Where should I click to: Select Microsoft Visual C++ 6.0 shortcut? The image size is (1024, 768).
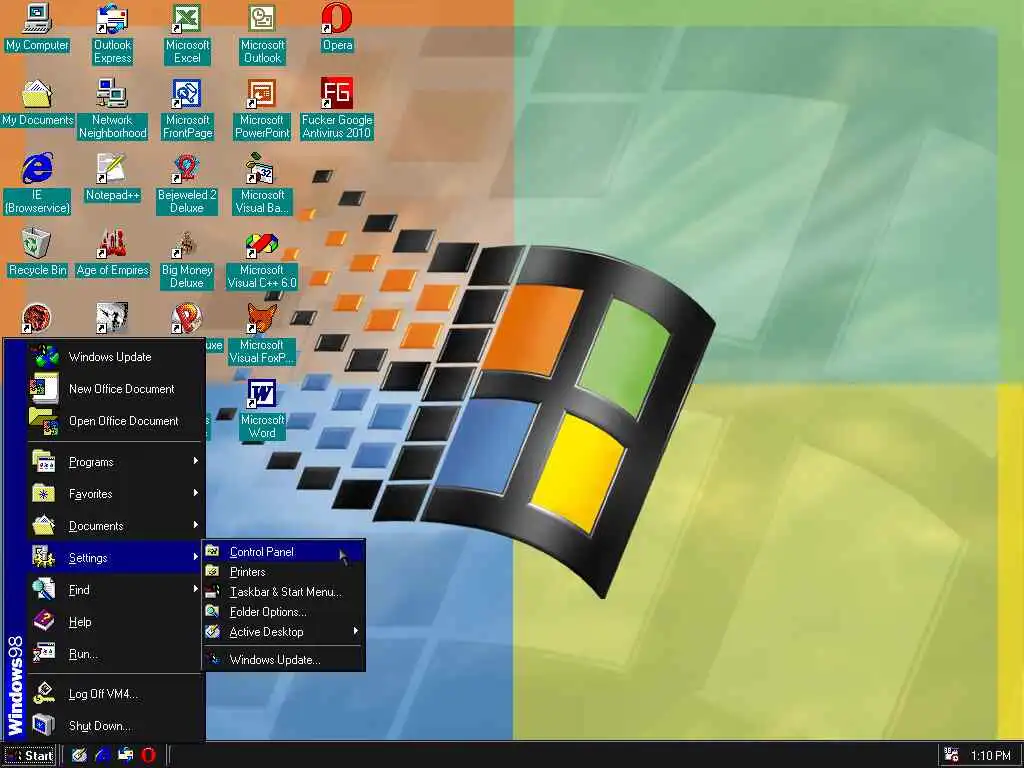tap(262, 259)
